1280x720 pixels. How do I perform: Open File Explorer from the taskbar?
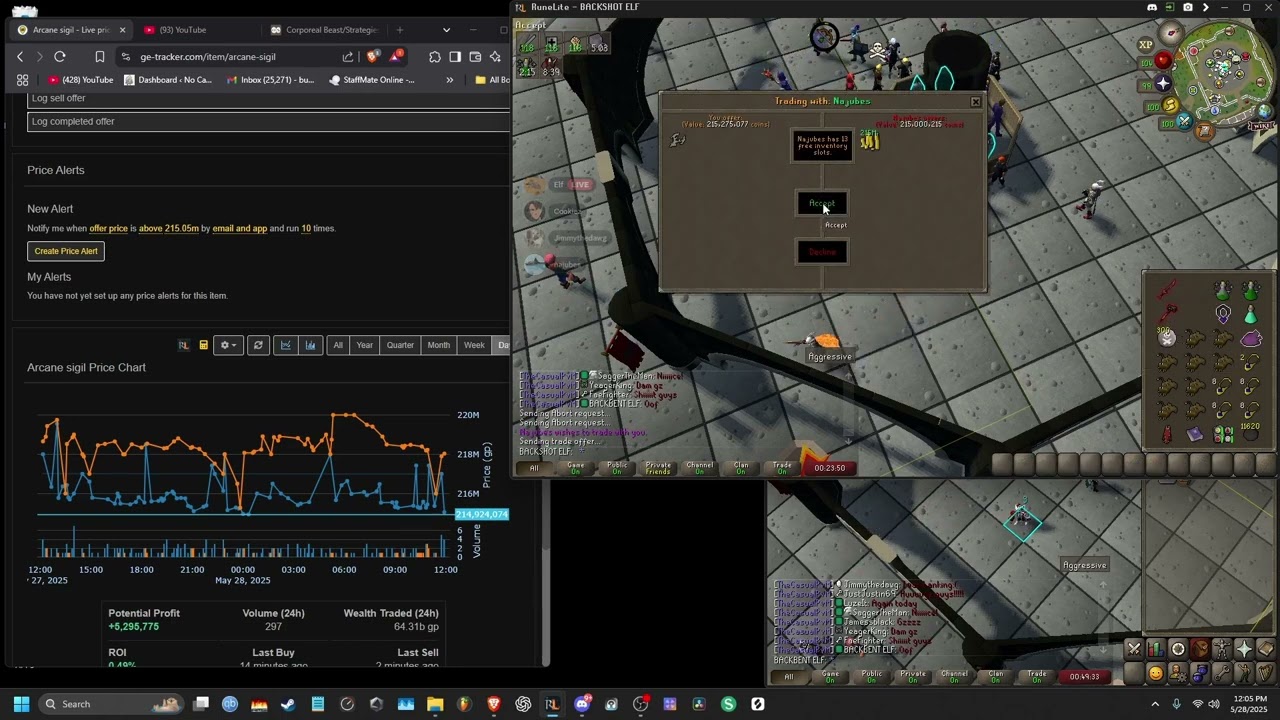pyautogui.click(x=435, y=704)
